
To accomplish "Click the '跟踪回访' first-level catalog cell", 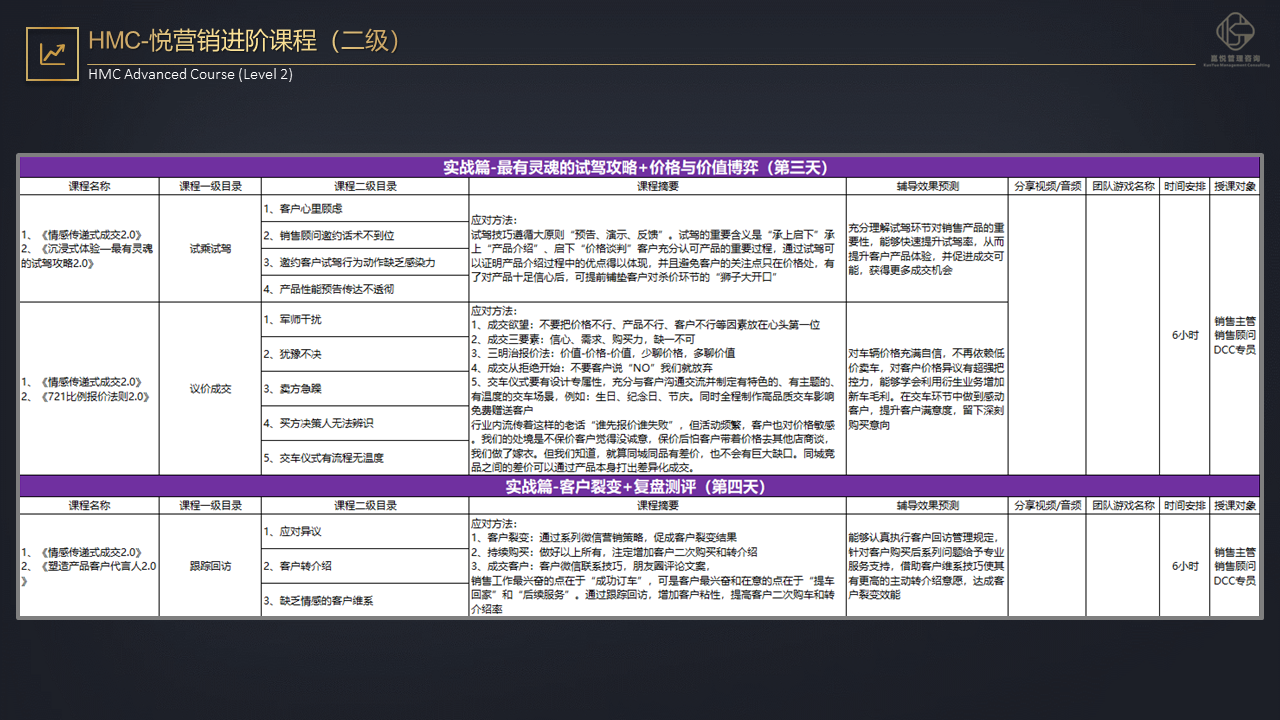I will tap(210, 565).
